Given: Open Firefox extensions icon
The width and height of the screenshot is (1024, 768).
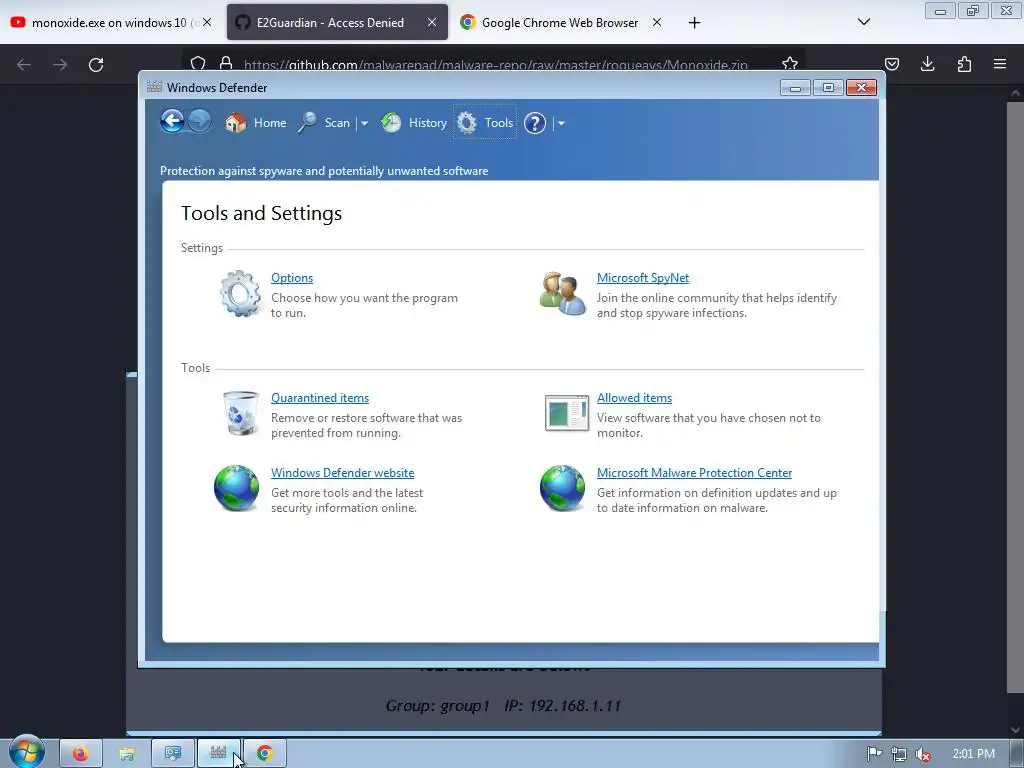Looking at the screenshot, I should pyautogui.click(x=964, y=64).
